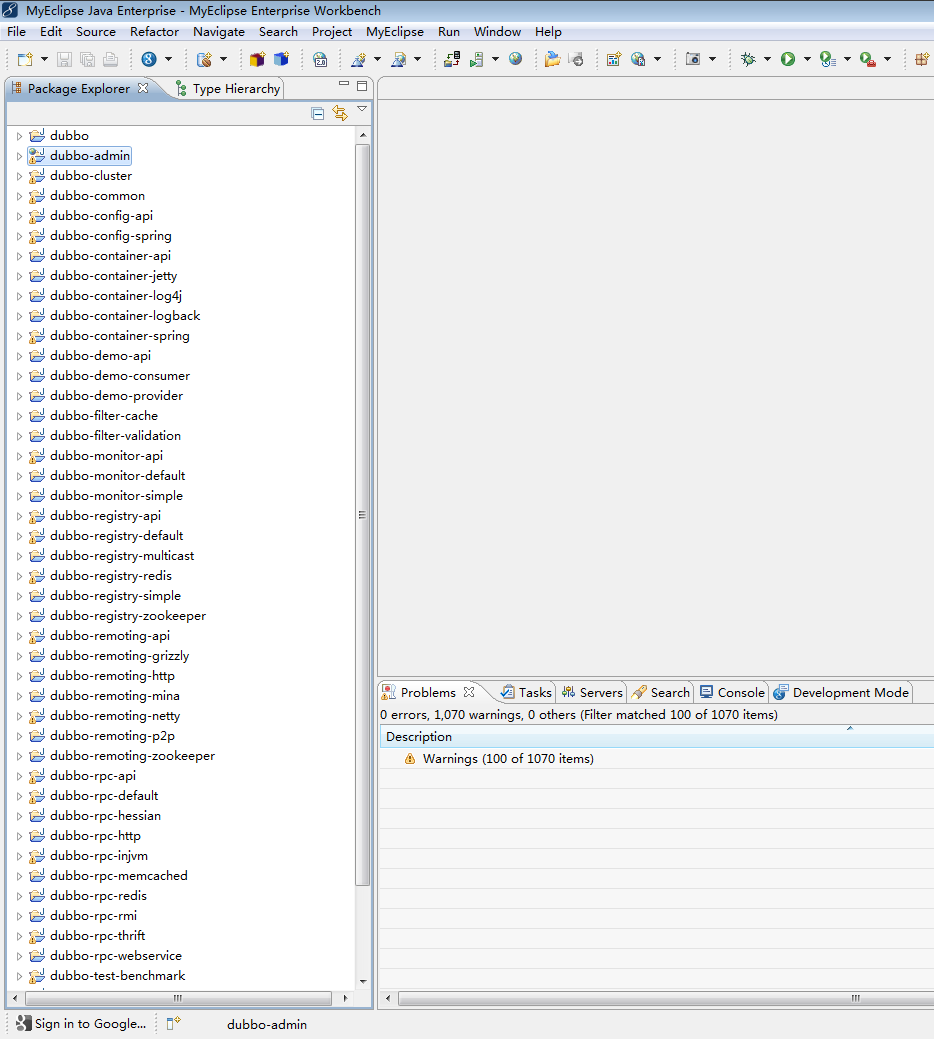Click the globe with page web tools icon
Screen dimensions: 934x1039
tap(638, 60)
